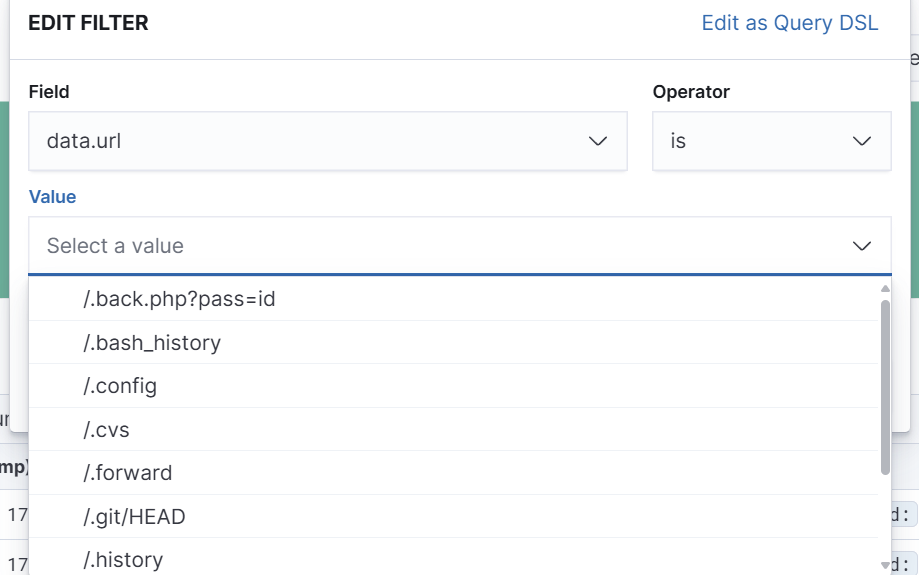Click Edit as Query DSL link
The width and height of the screenshot is (919, 575).
(789, 23)
